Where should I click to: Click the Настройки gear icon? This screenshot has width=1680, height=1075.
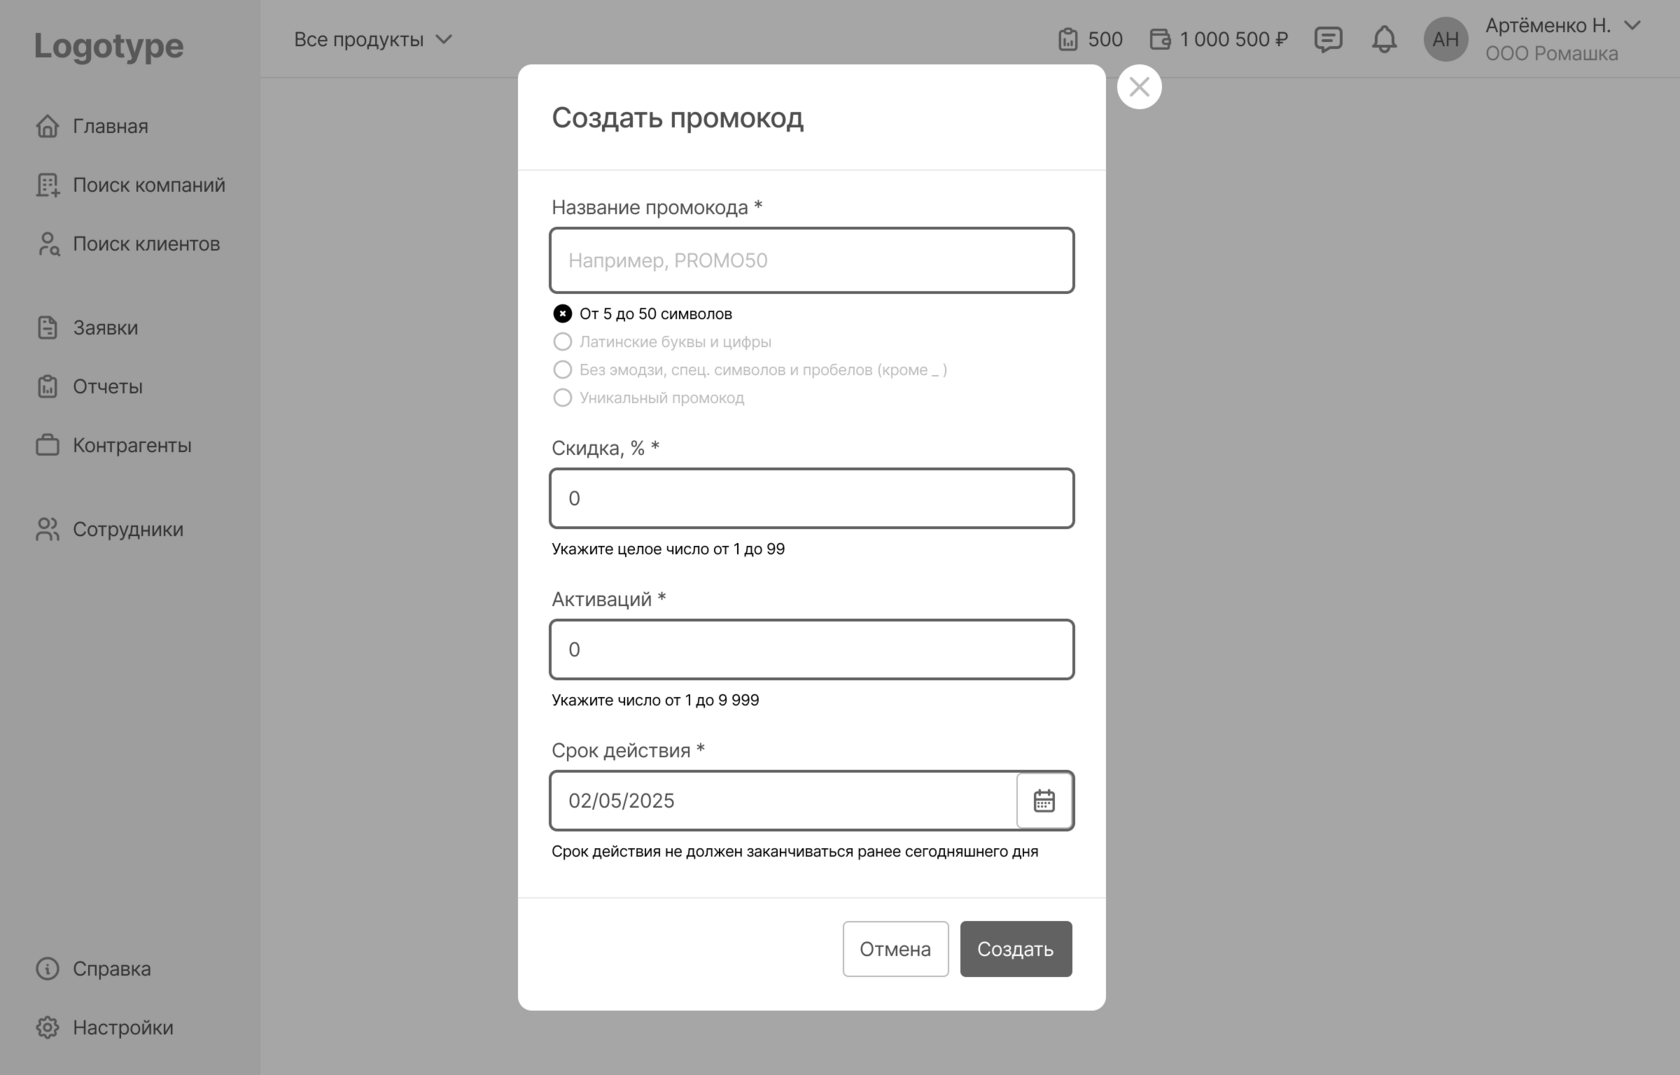tap(47, 1027)
